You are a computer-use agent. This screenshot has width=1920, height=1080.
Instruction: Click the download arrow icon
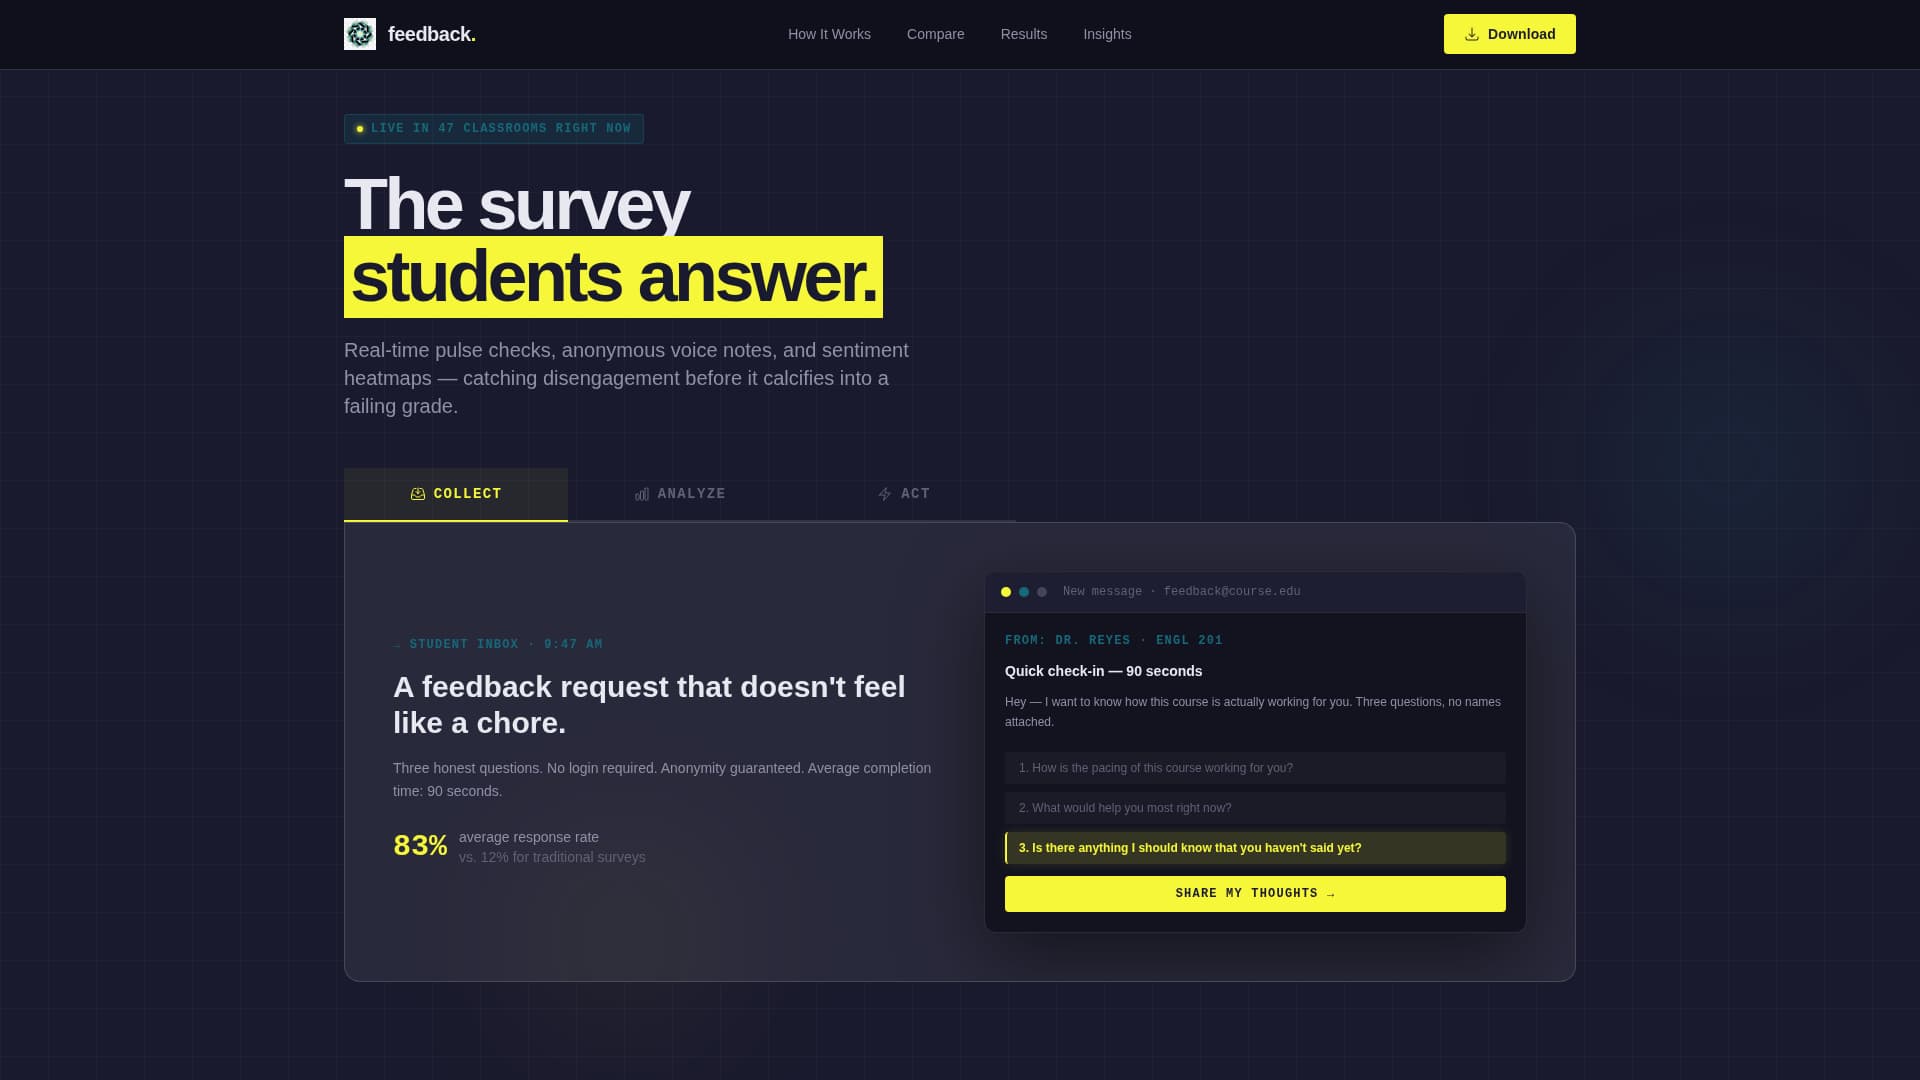[1472, 34]
